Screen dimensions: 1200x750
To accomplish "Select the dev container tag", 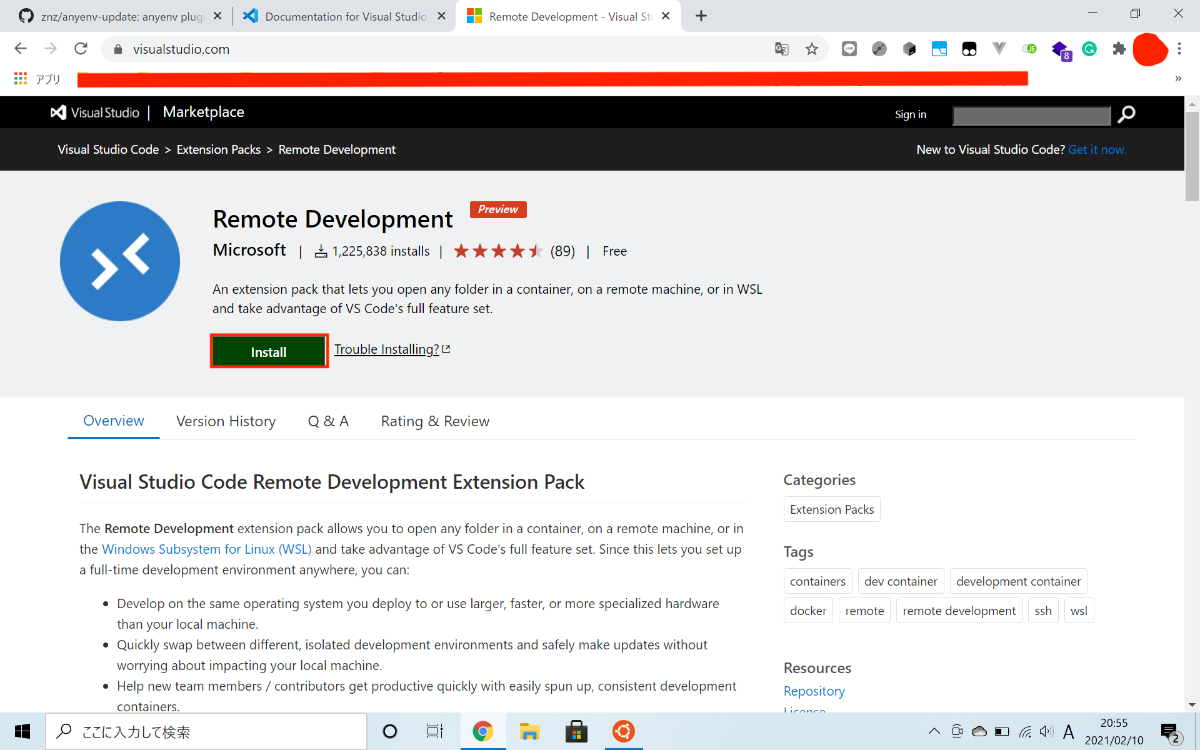I will pyautogui.click(x=901, y=581).
